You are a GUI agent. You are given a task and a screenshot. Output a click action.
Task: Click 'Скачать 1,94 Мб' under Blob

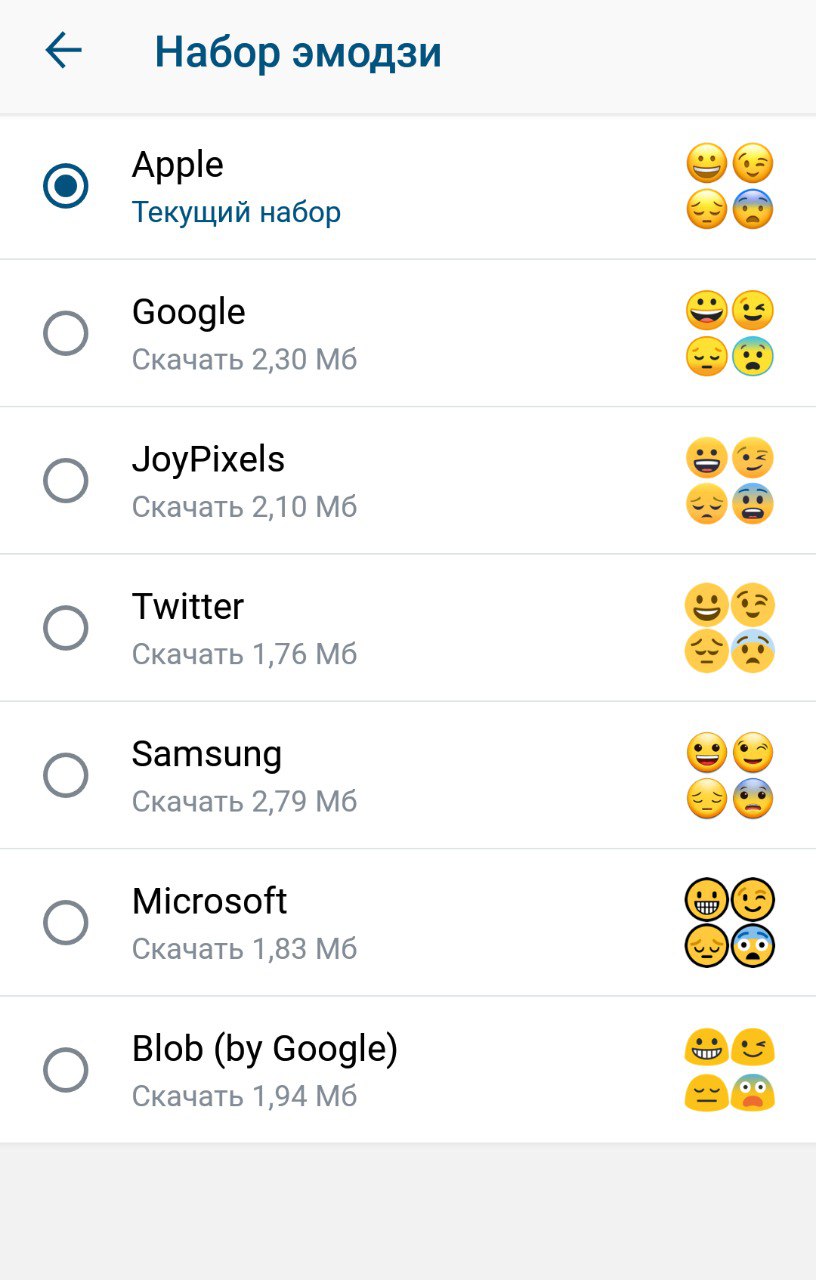[x=244, y=1096]
